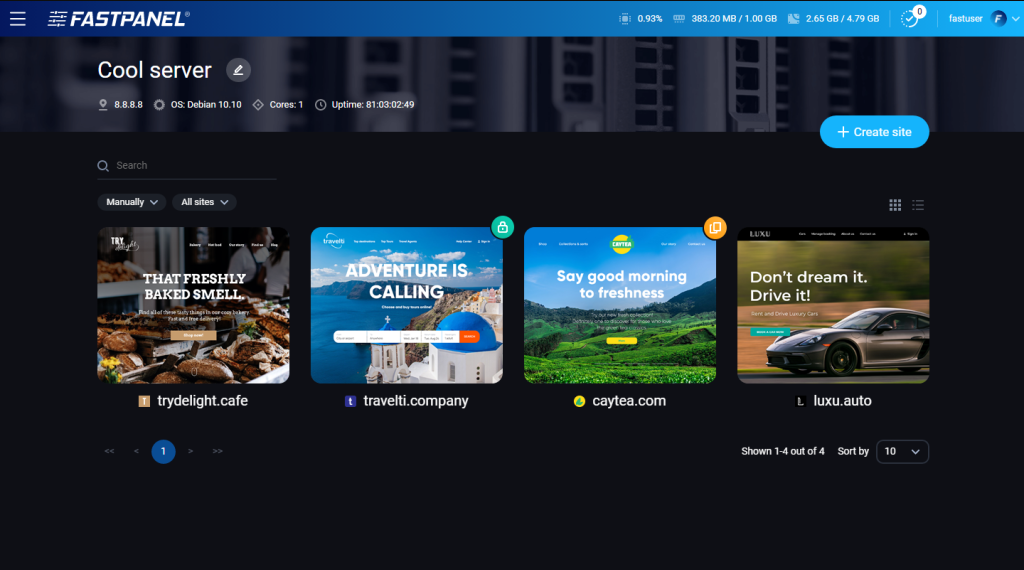Select page 1 in pagination
This screenshot has height=570, width=1024.
(x=163, y=451)
